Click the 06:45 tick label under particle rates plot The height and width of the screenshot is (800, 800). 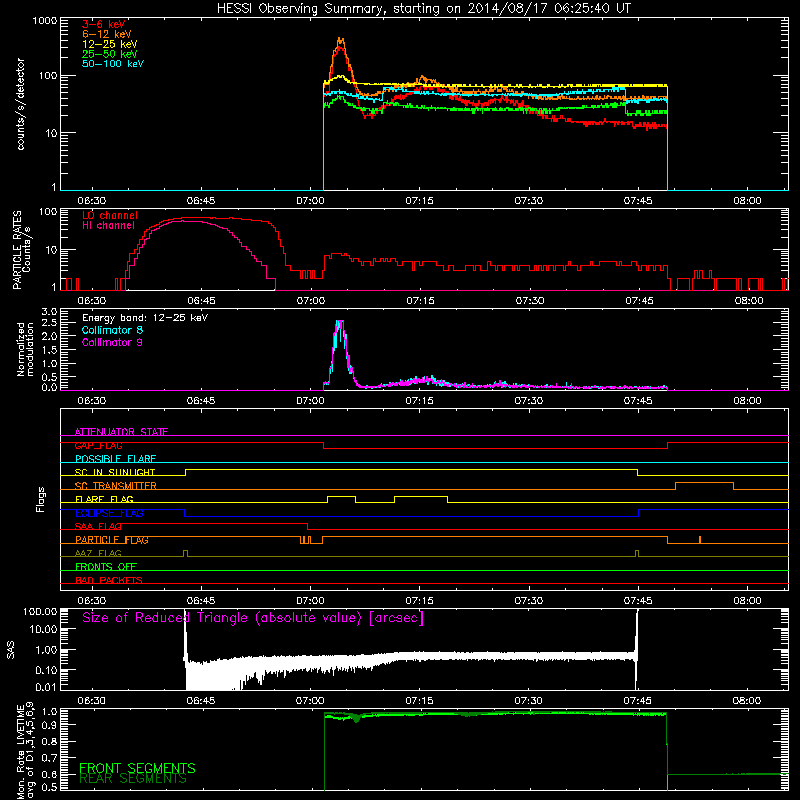click(201, 301)
